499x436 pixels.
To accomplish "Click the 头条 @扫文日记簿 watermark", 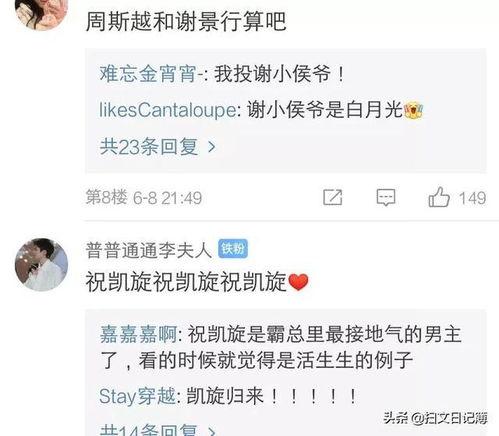I will point(435,418).
